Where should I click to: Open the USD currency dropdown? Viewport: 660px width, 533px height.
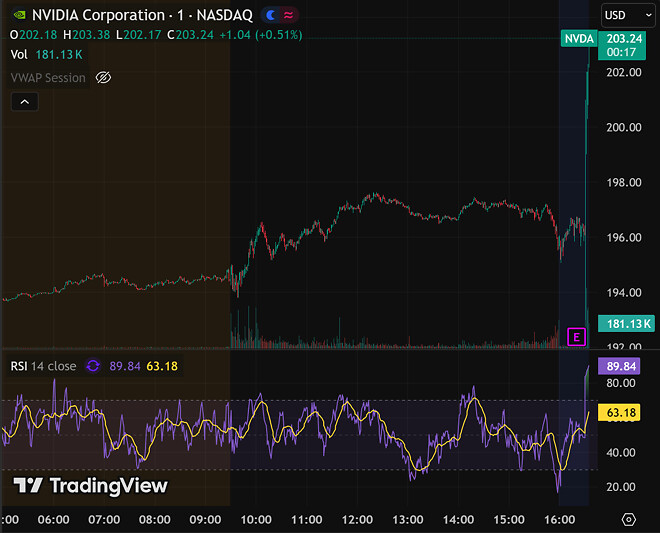[628, 16]
